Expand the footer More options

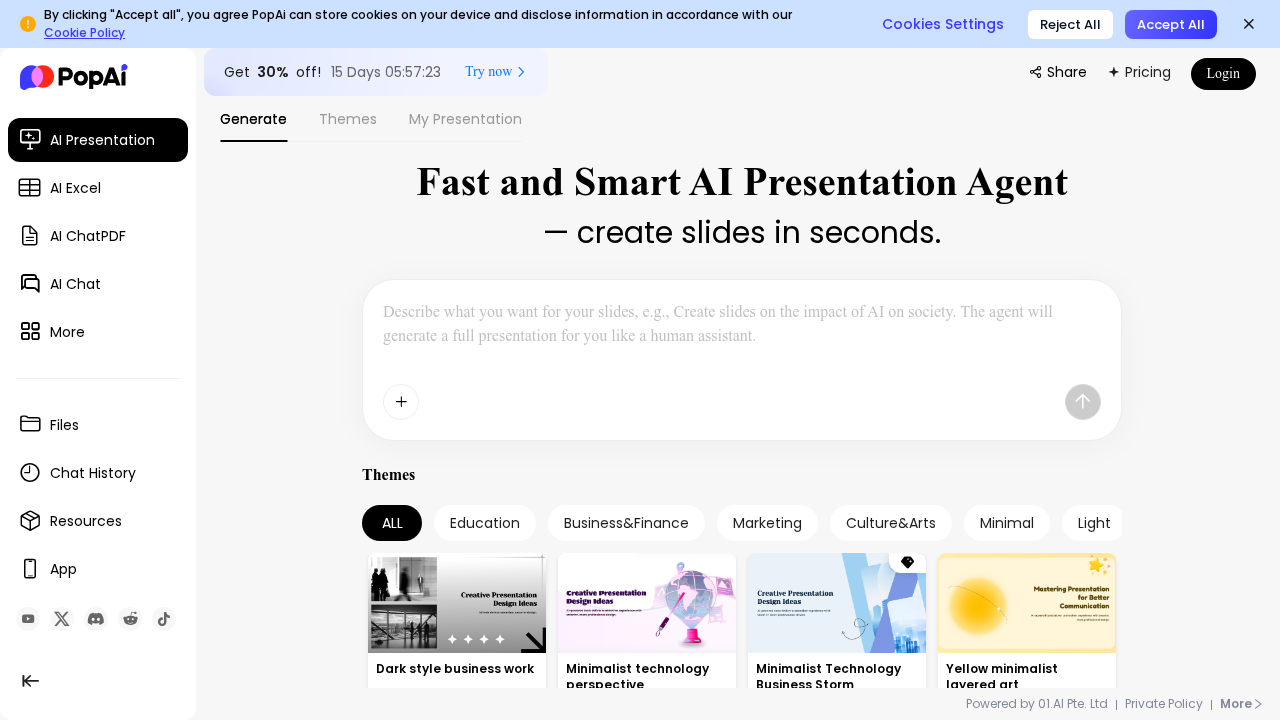(x=1238, y=703)
